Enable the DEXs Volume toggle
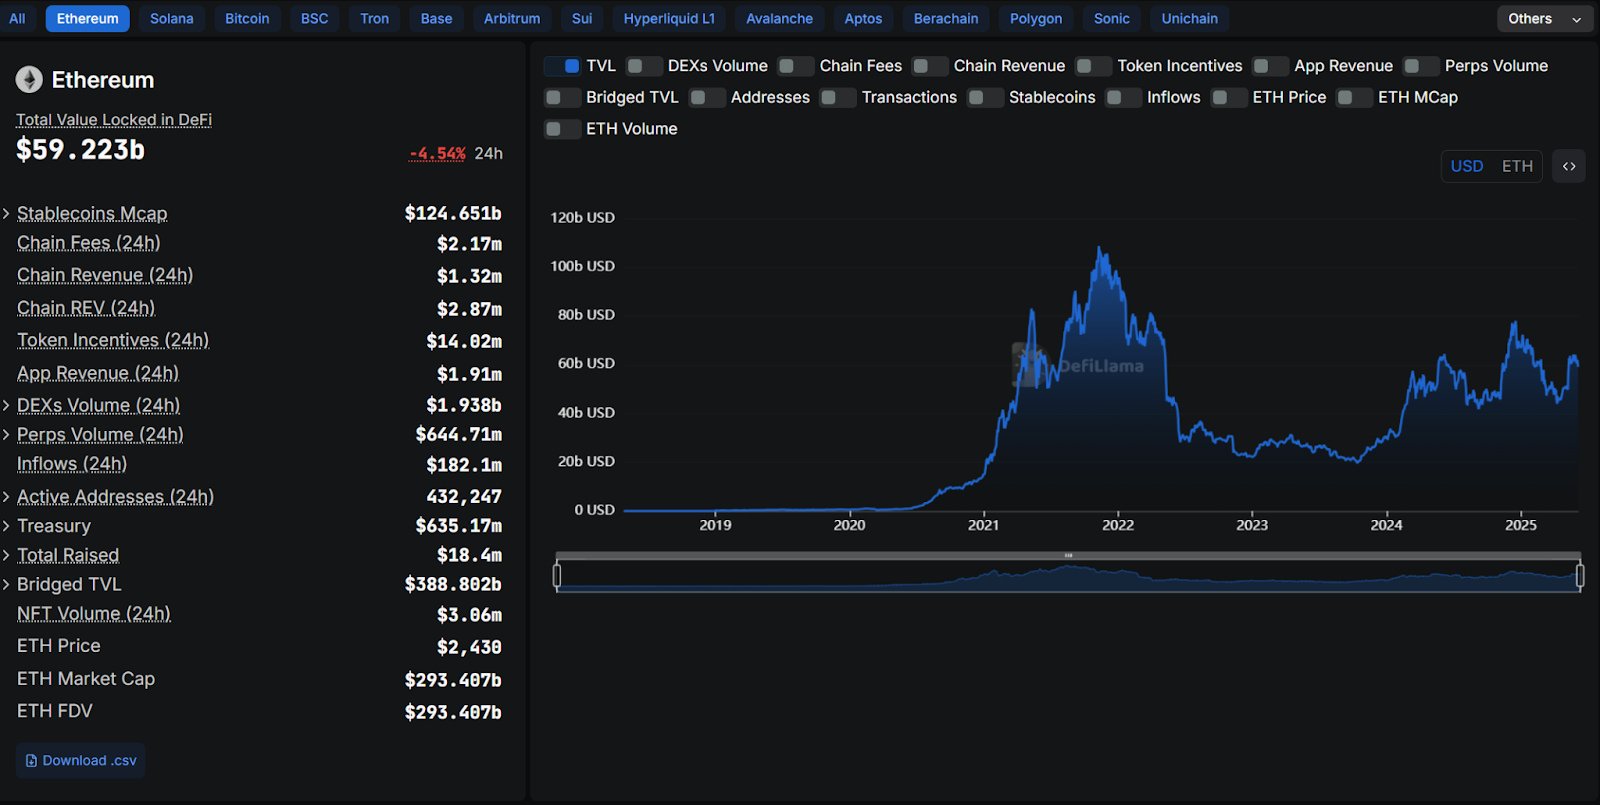1600x805 pixels. [x=644, y=66]
